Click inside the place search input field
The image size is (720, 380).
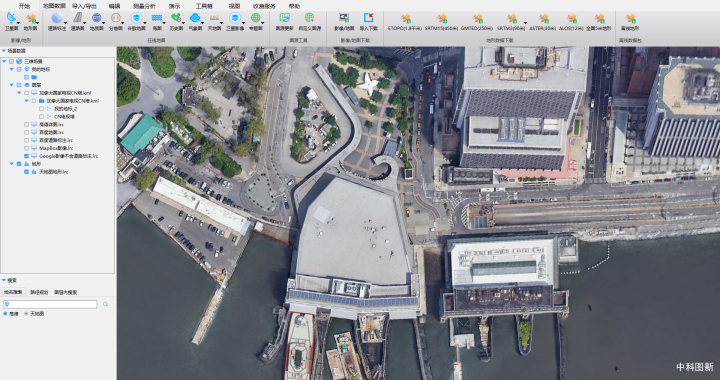pyautogui.click(x=50, y=304)
